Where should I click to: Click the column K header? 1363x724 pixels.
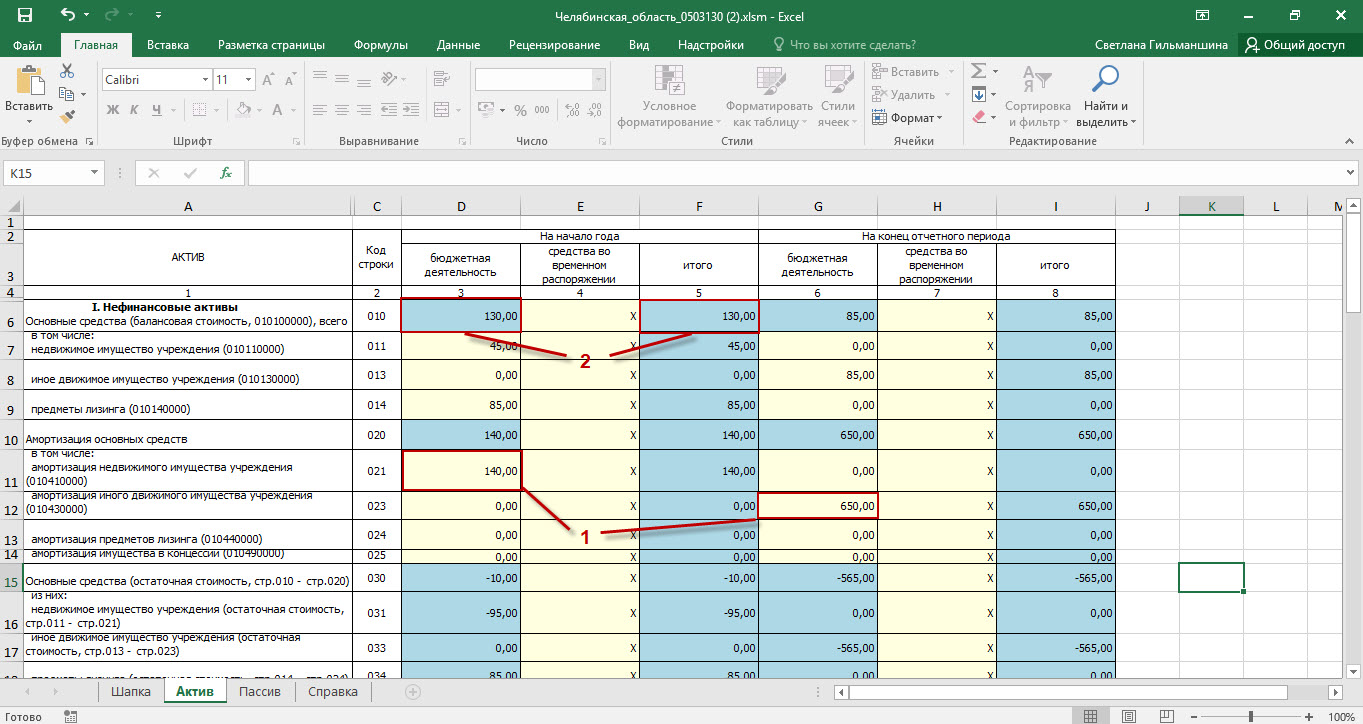point(1211,206)
